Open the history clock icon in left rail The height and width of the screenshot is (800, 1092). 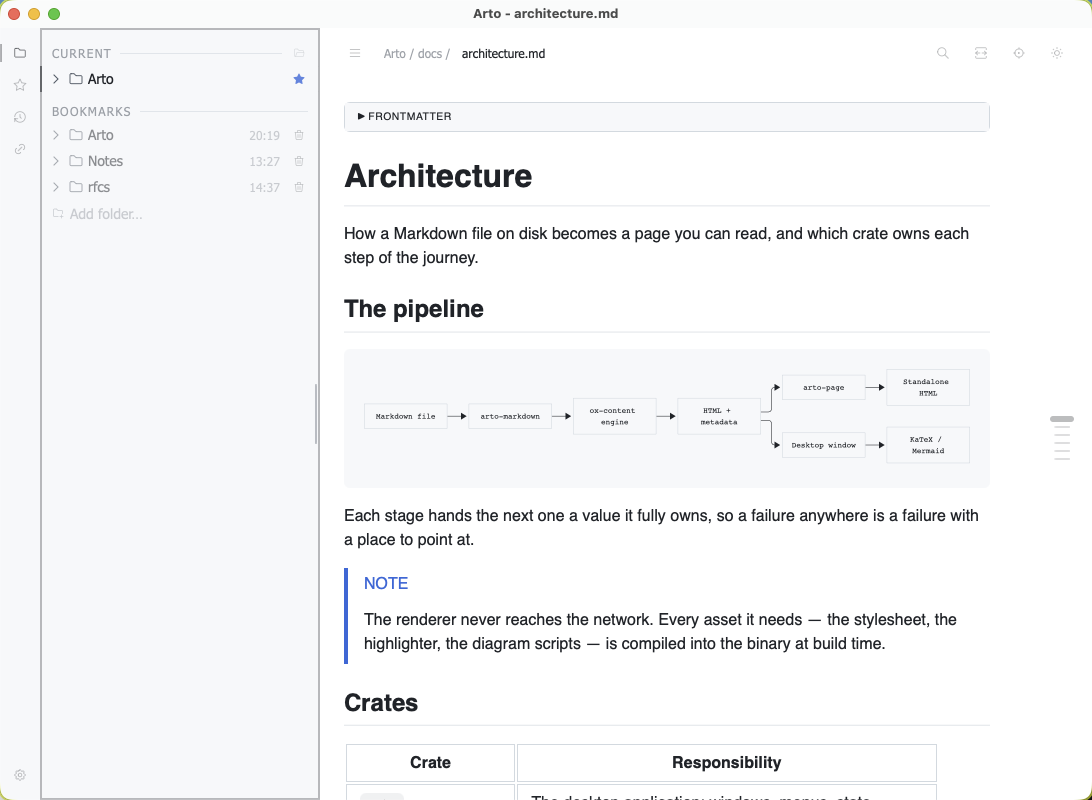(20, 117)
